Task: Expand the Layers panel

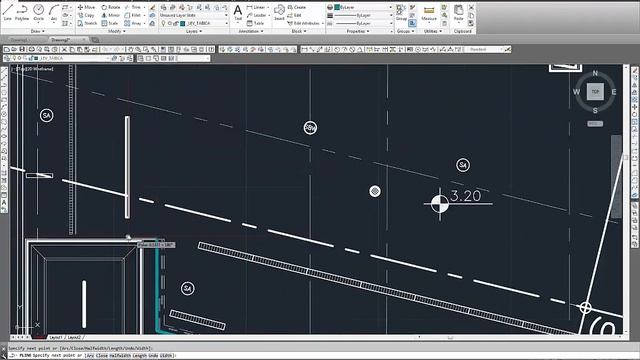Action: click(x=193, y=31)
